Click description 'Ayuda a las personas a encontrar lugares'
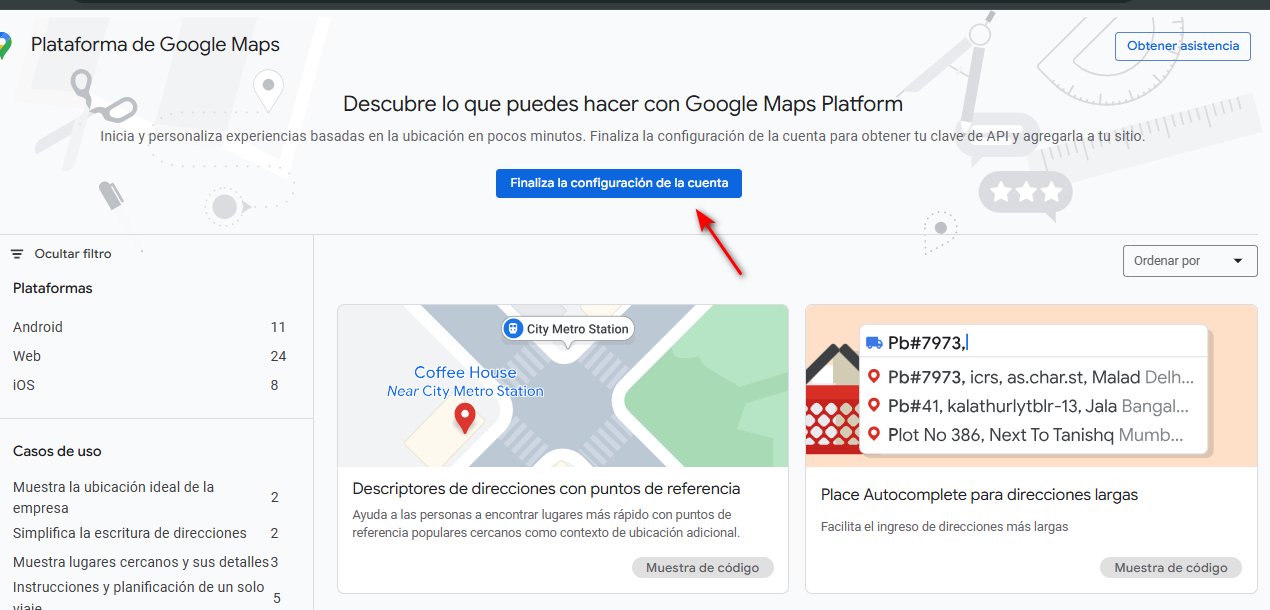 pyautogui.click(x=547, y=524)
